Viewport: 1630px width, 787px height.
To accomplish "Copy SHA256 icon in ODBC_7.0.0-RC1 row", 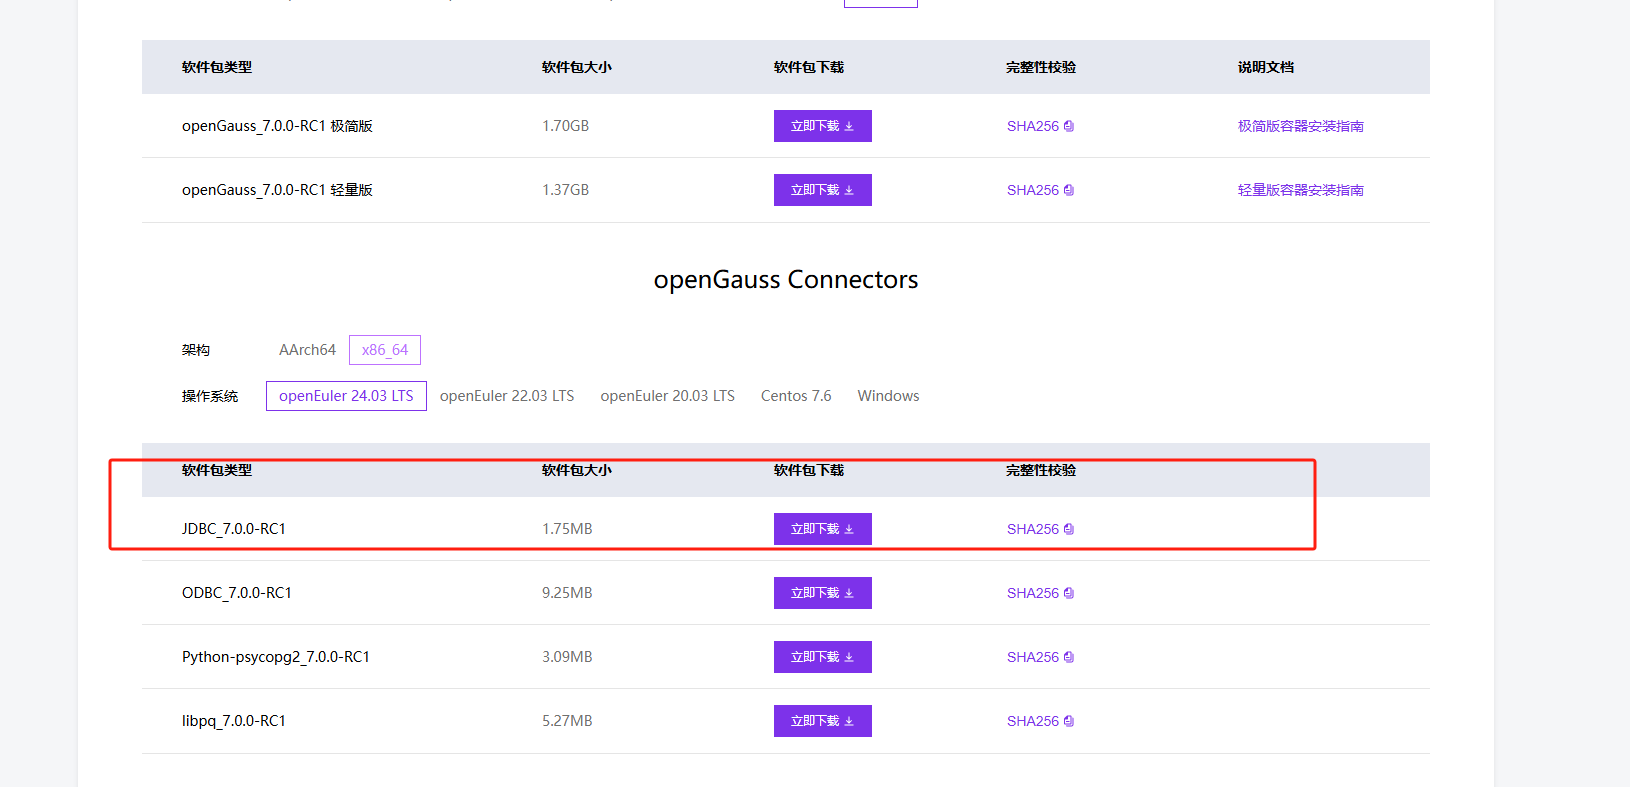I will [1069, 593].
